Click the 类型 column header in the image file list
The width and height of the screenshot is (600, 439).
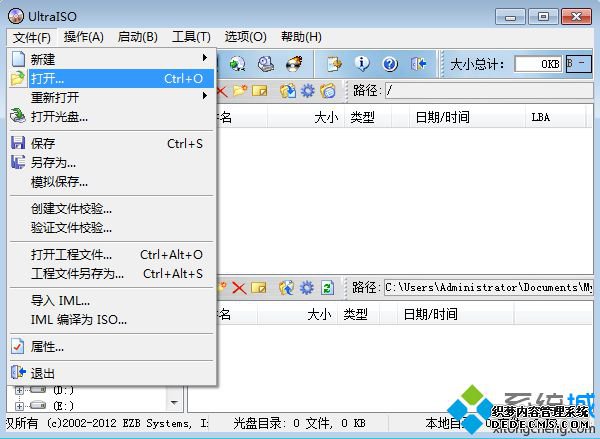(x=368, y=117)
